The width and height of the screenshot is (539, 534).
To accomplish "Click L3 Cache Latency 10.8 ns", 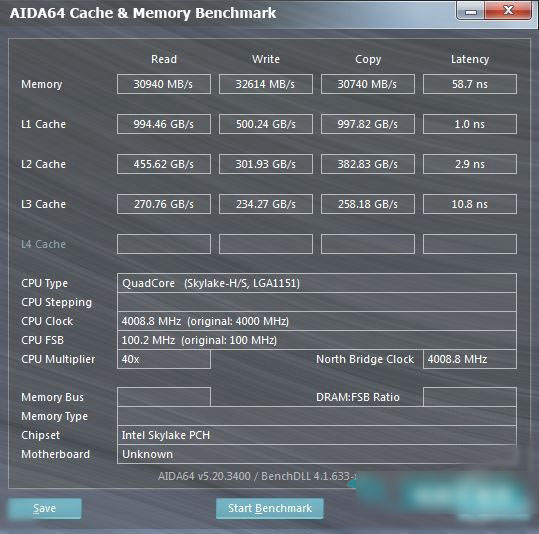I will (470, 204).
